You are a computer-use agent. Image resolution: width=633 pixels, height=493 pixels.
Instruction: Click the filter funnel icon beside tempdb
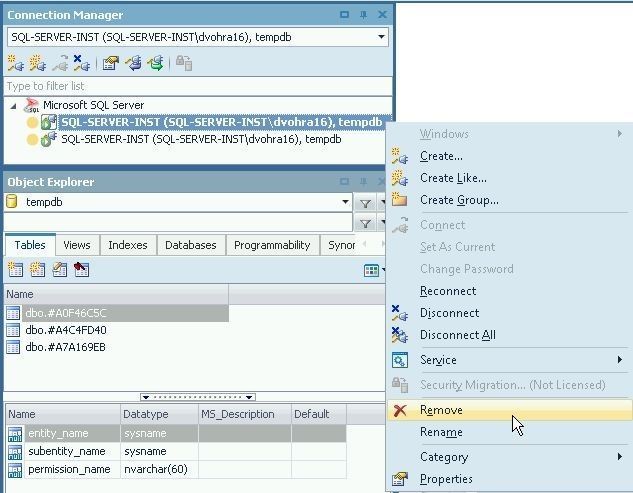[366, 203]
